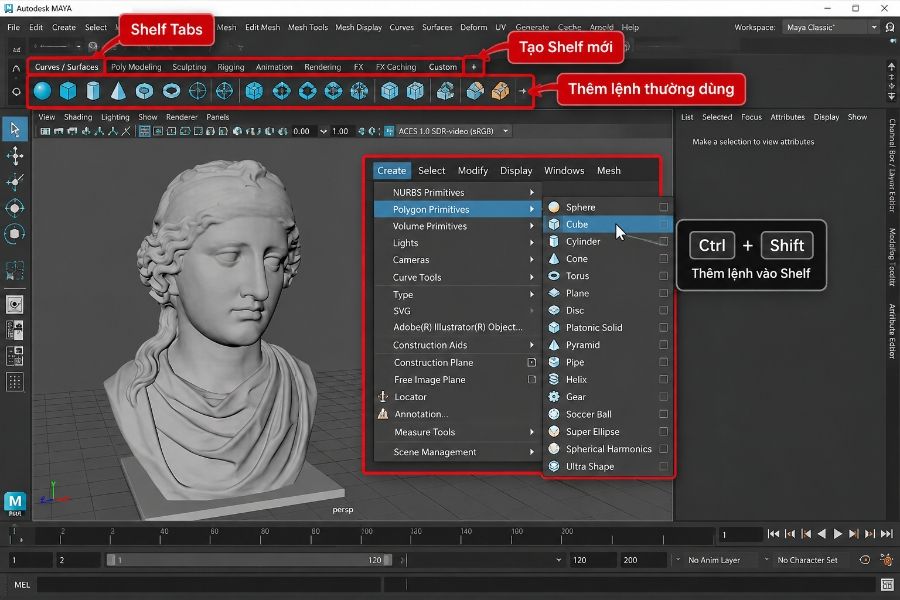Click Focus in the Attribute Editor header
The width and height of the screenshot is (900, 600).
point(751,117)
